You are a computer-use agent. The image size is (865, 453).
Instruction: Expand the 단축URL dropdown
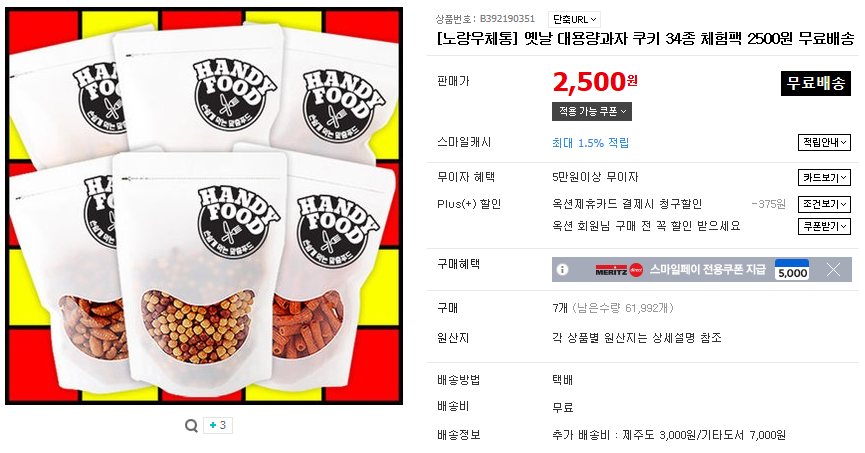pos(574,19)
